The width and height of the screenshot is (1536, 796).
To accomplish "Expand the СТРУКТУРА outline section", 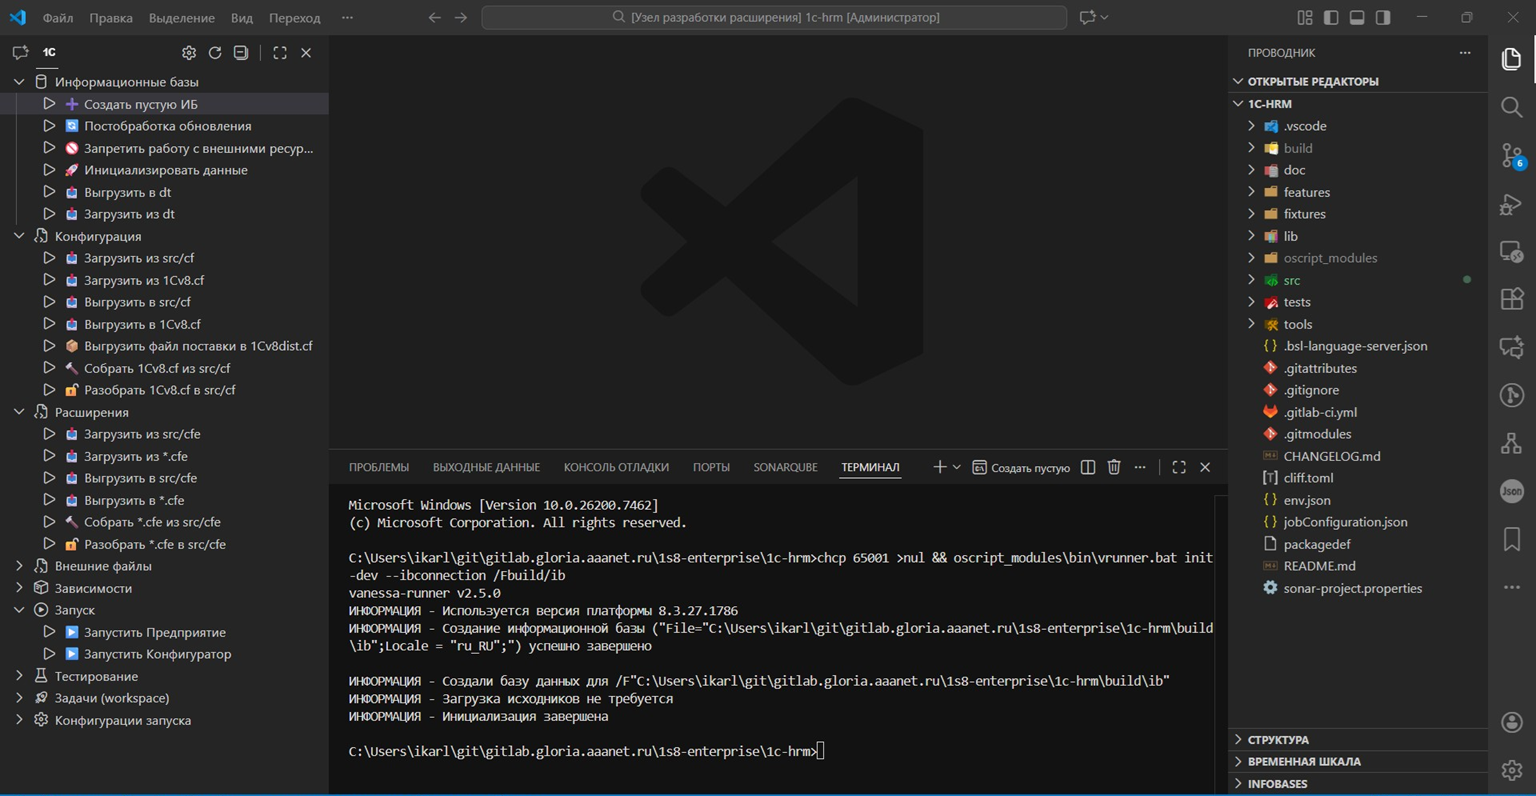I will tap(1239, 740).
